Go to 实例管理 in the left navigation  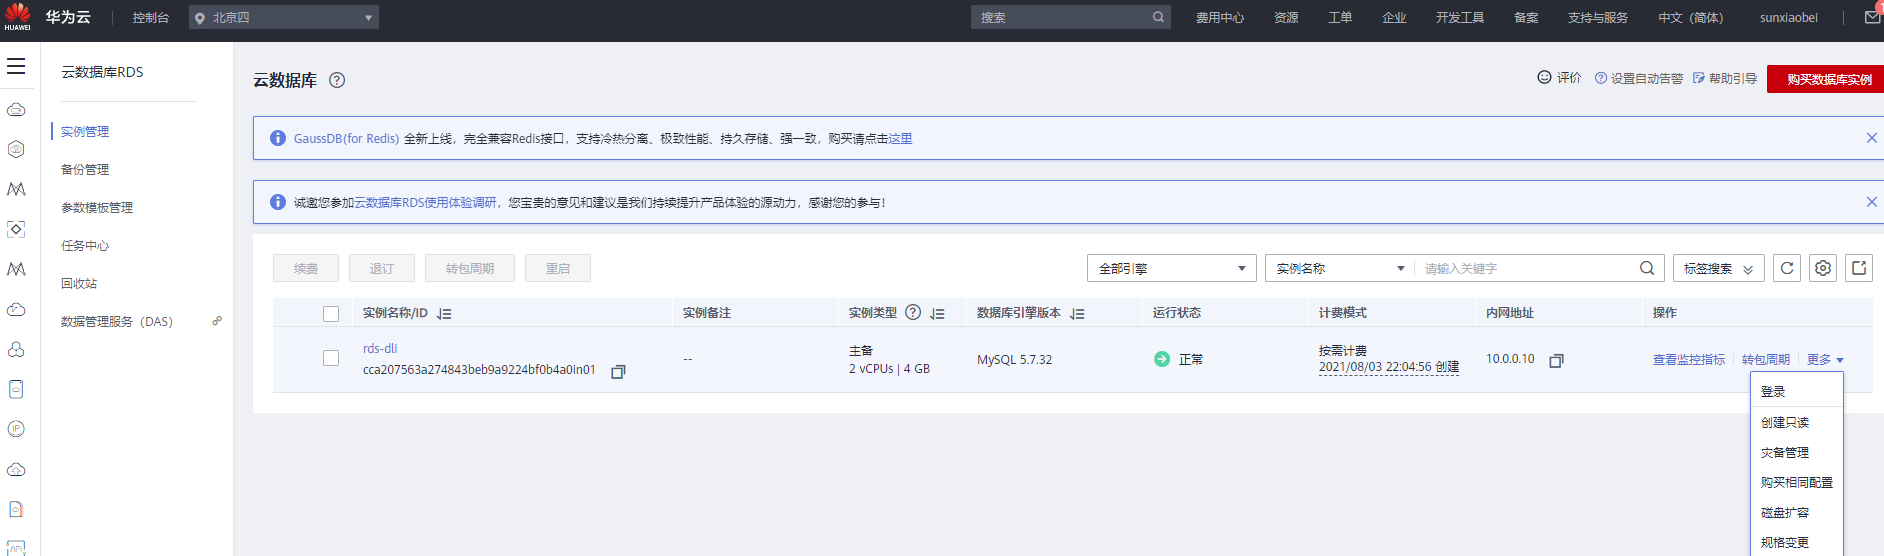coord(85,131)
